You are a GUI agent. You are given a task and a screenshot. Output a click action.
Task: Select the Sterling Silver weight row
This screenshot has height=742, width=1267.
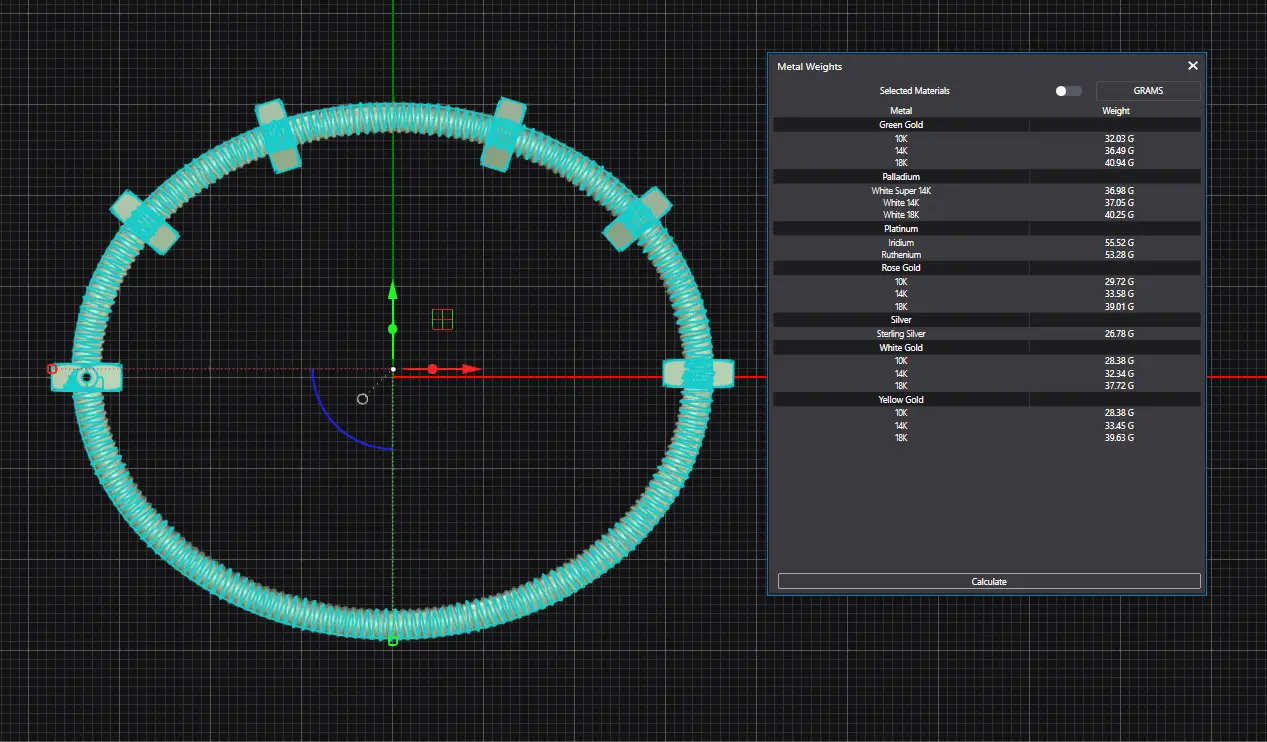986,334
